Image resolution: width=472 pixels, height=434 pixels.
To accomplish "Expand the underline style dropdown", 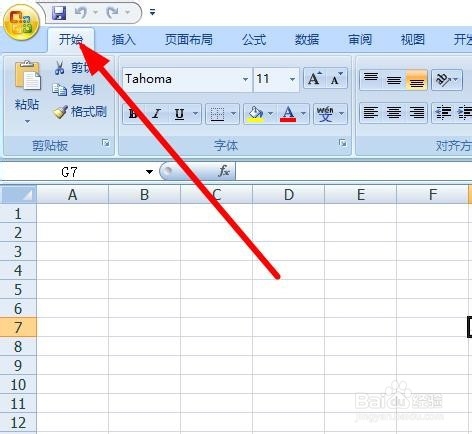I will point(196,114).
